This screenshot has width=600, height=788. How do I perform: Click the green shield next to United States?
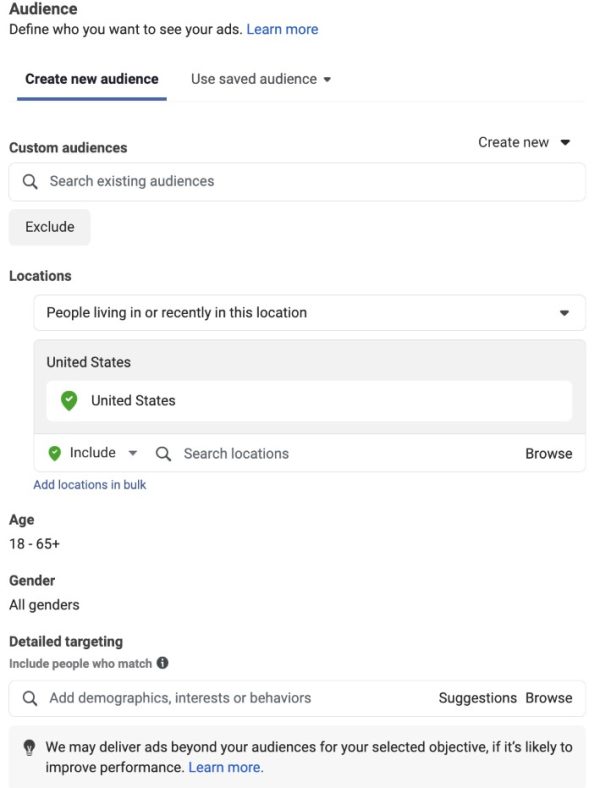pyautogui.click(x=69, y=401)
